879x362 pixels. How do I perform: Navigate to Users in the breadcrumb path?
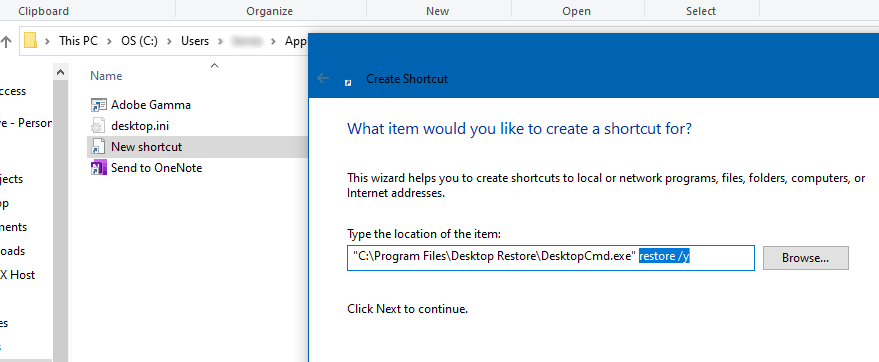pos(195,41)
